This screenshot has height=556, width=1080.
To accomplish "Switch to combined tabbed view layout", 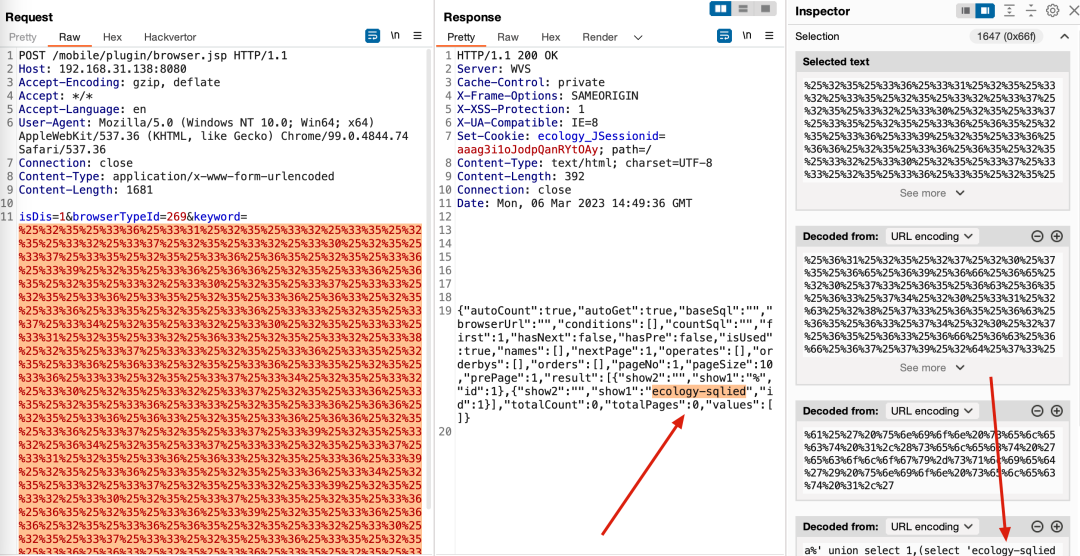I will [765, 9].
